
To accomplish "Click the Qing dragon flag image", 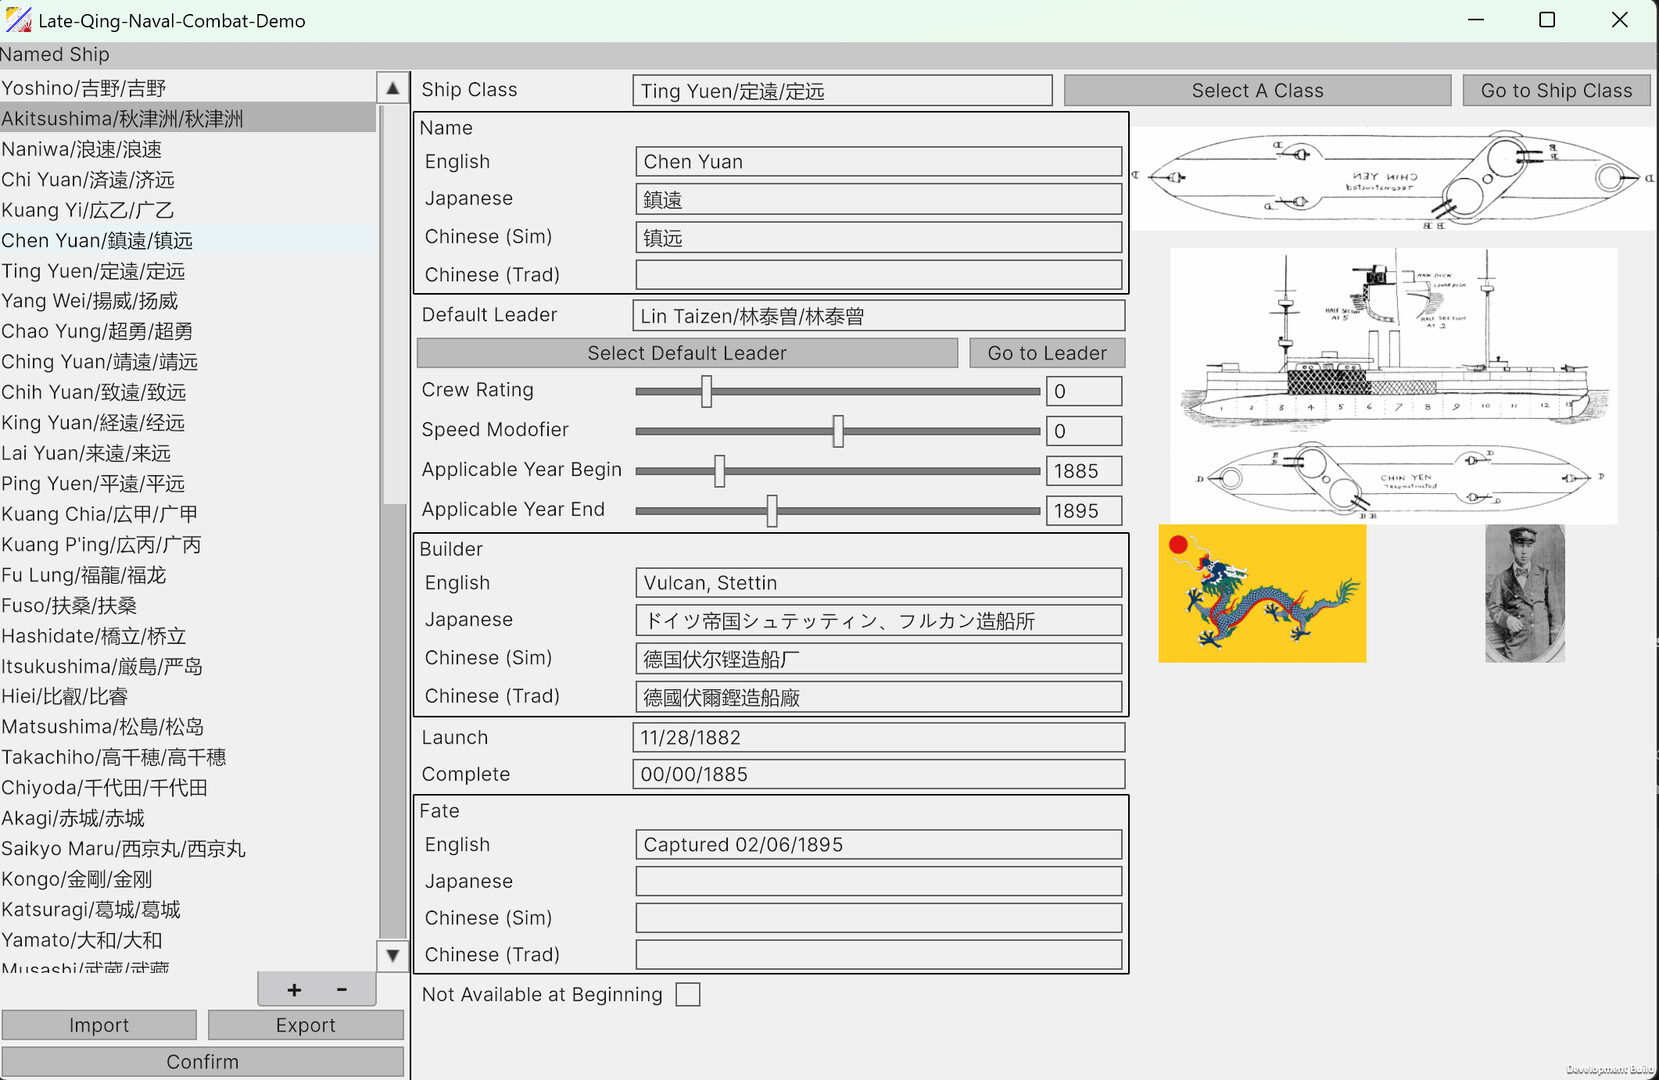I will [1262, 593].
